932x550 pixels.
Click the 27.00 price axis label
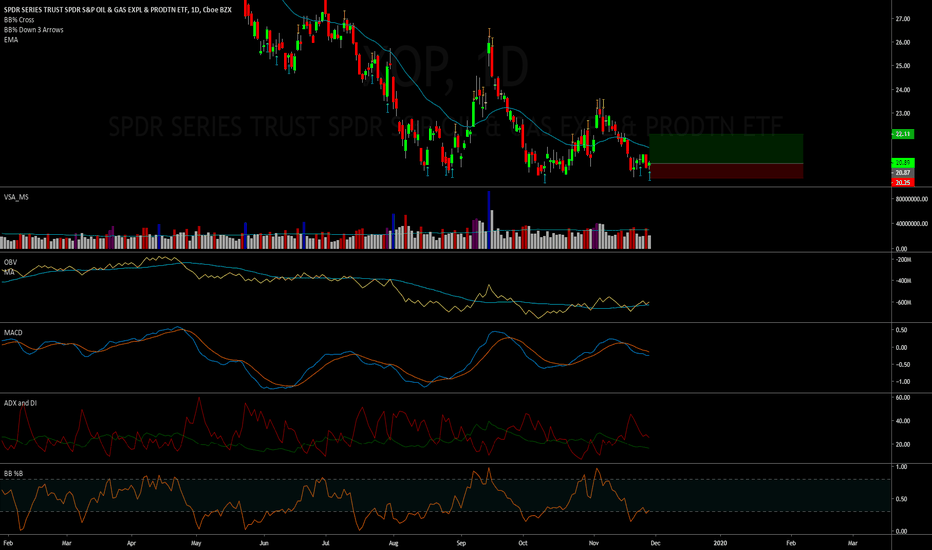[x=903, y=19]
